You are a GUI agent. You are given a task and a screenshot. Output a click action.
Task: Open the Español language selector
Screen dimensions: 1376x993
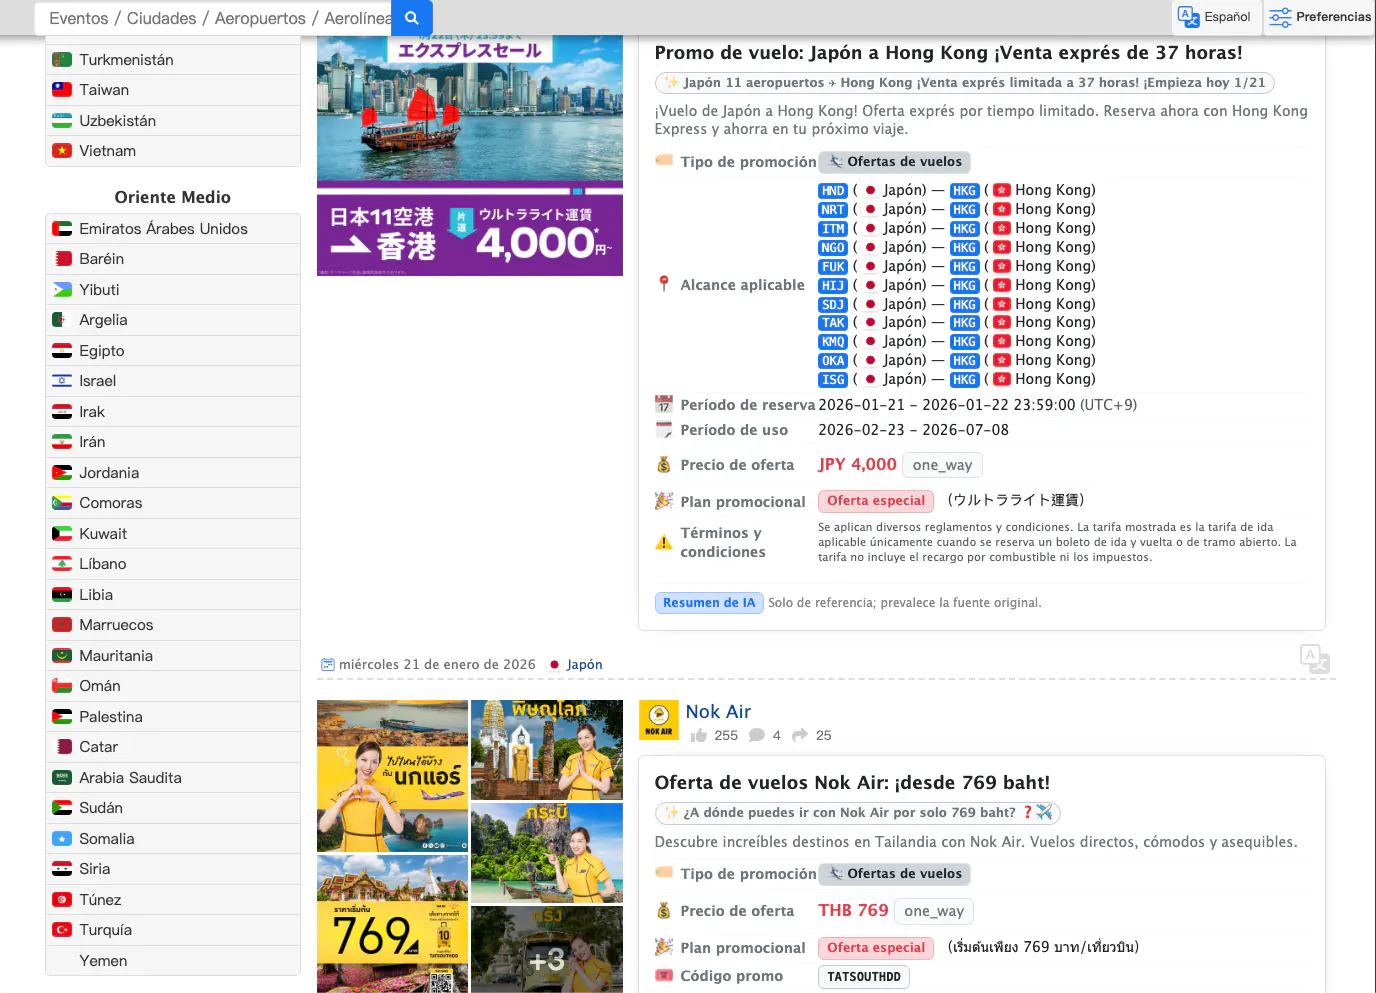coord(1215,17)
